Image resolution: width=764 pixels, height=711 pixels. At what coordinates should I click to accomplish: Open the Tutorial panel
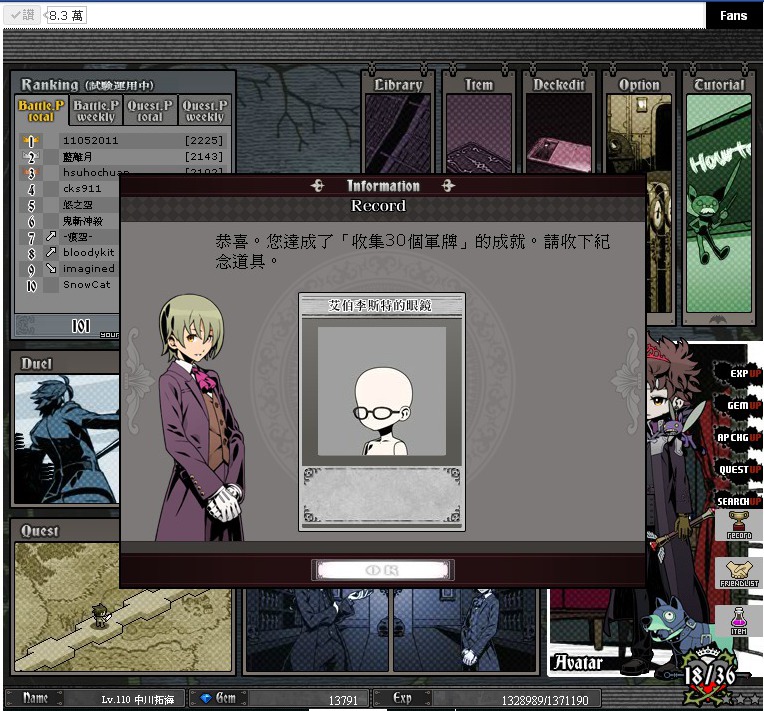click(x=719, y=197)
